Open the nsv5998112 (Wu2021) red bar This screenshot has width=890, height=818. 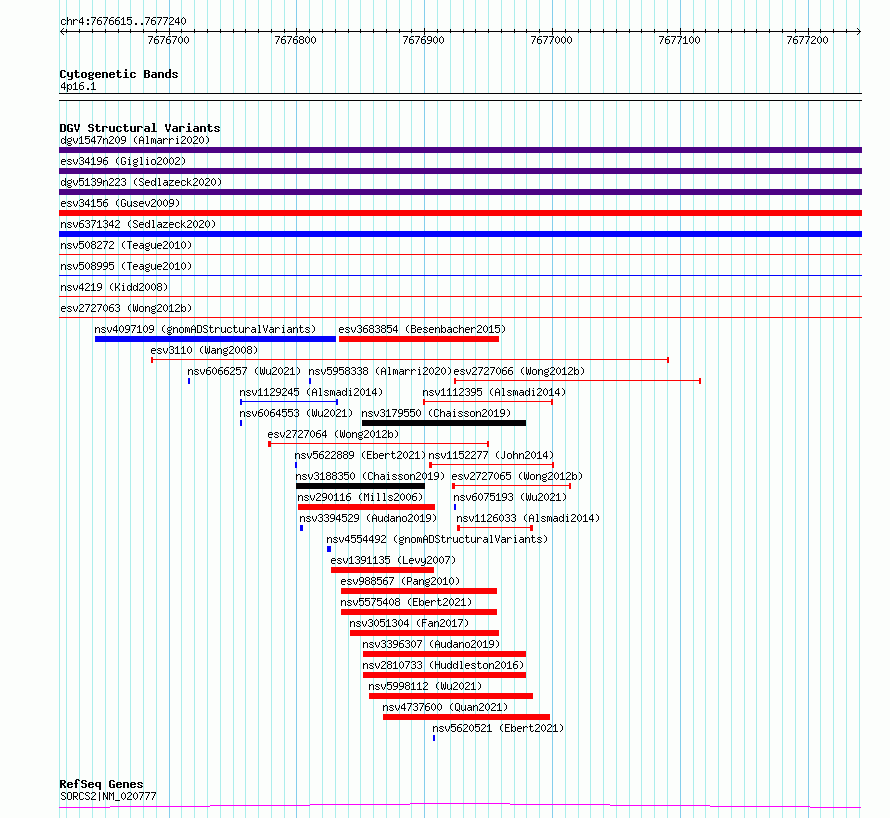(451, 696)
